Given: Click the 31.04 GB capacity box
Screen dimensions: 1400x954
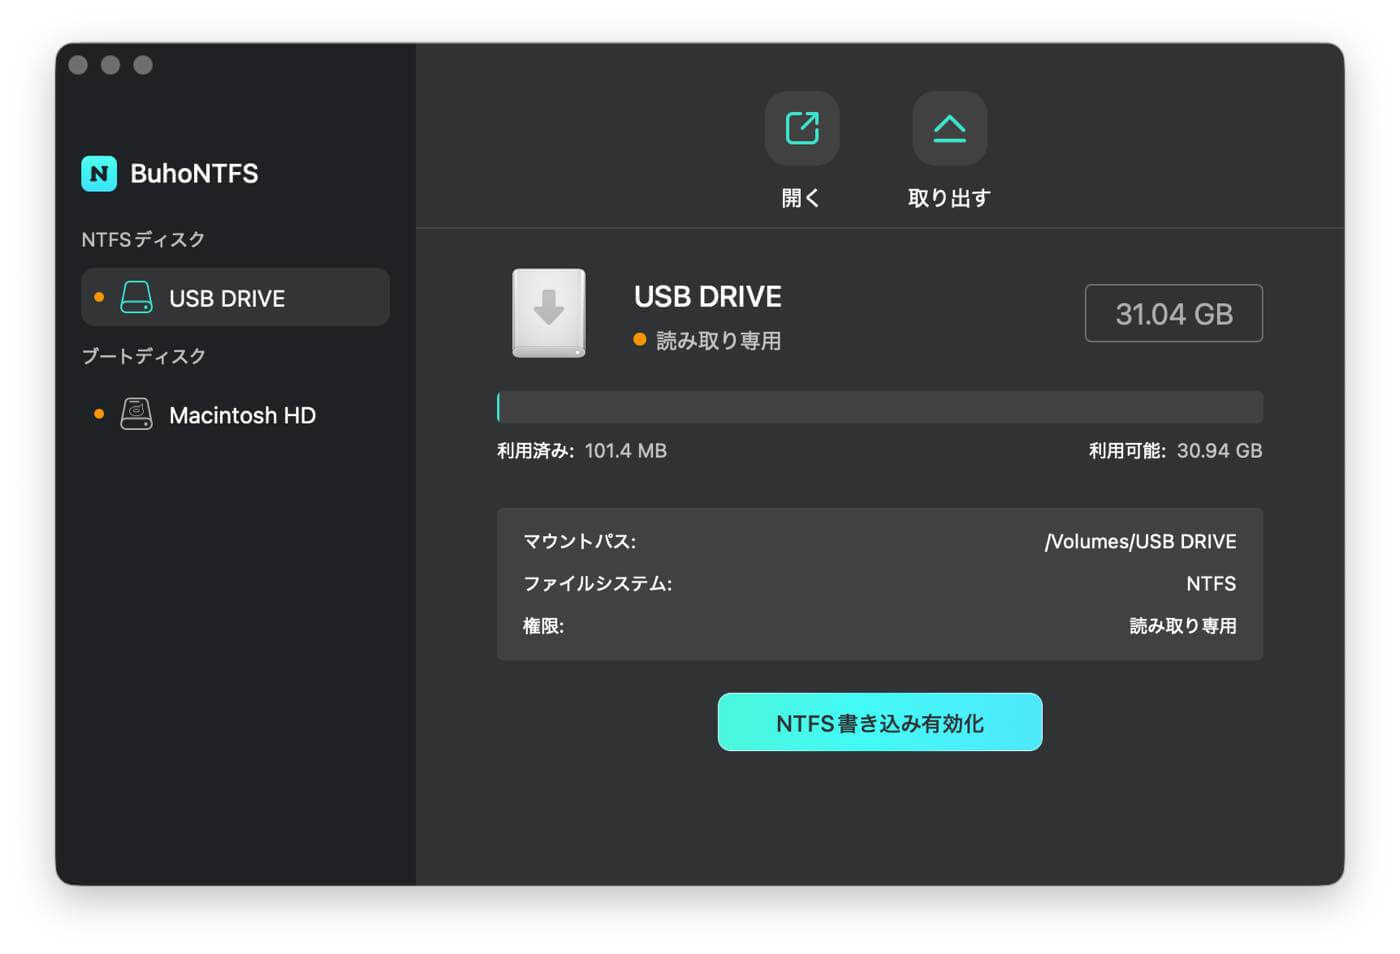Looking at the screenshot, I should pos(1173,313).
